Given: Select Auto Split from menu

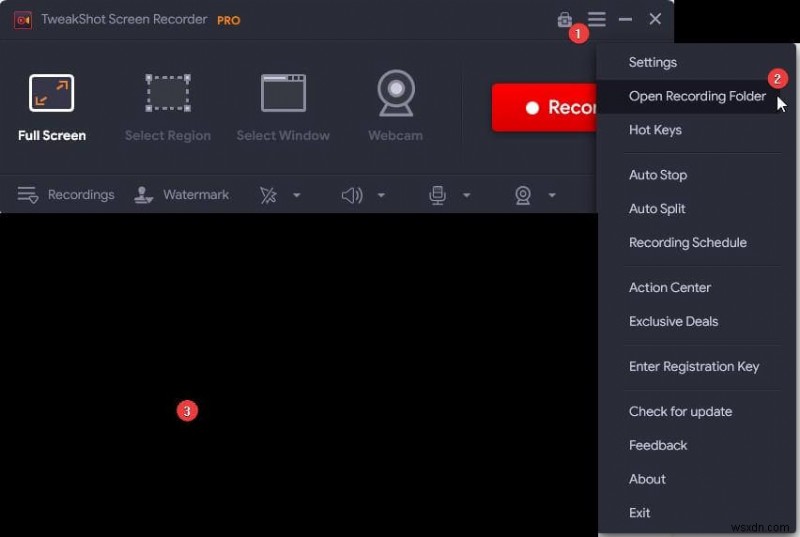Looking at the screenshot, I should 657,209.
